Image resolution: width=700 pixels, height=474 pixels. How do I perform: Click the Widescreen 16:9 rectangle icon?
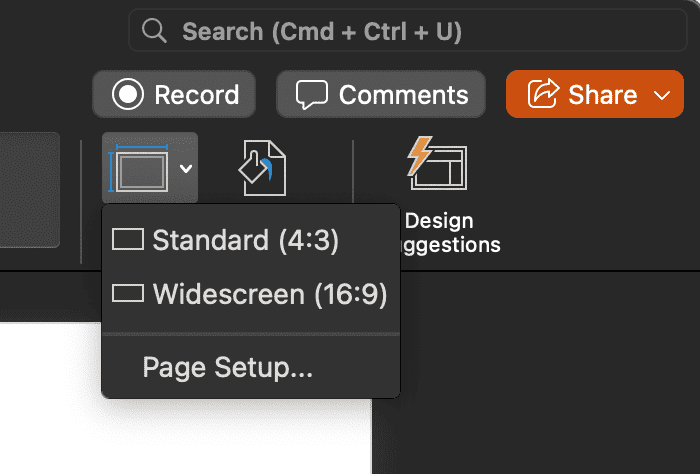[x=128, y=294]
